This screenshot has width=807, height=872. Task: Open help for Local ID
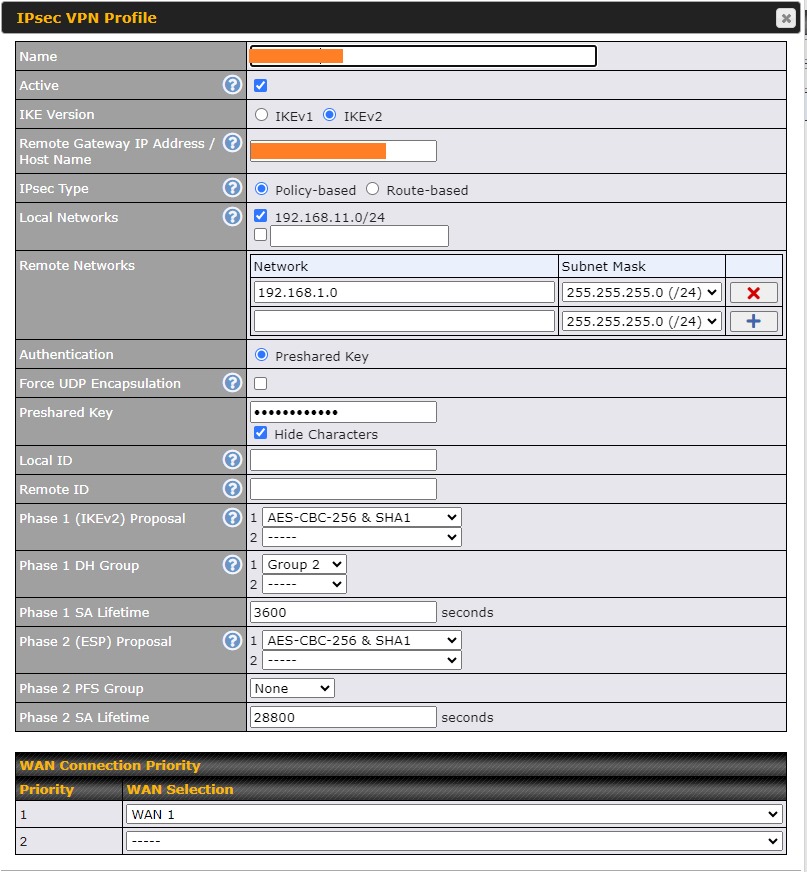point(232,459)
